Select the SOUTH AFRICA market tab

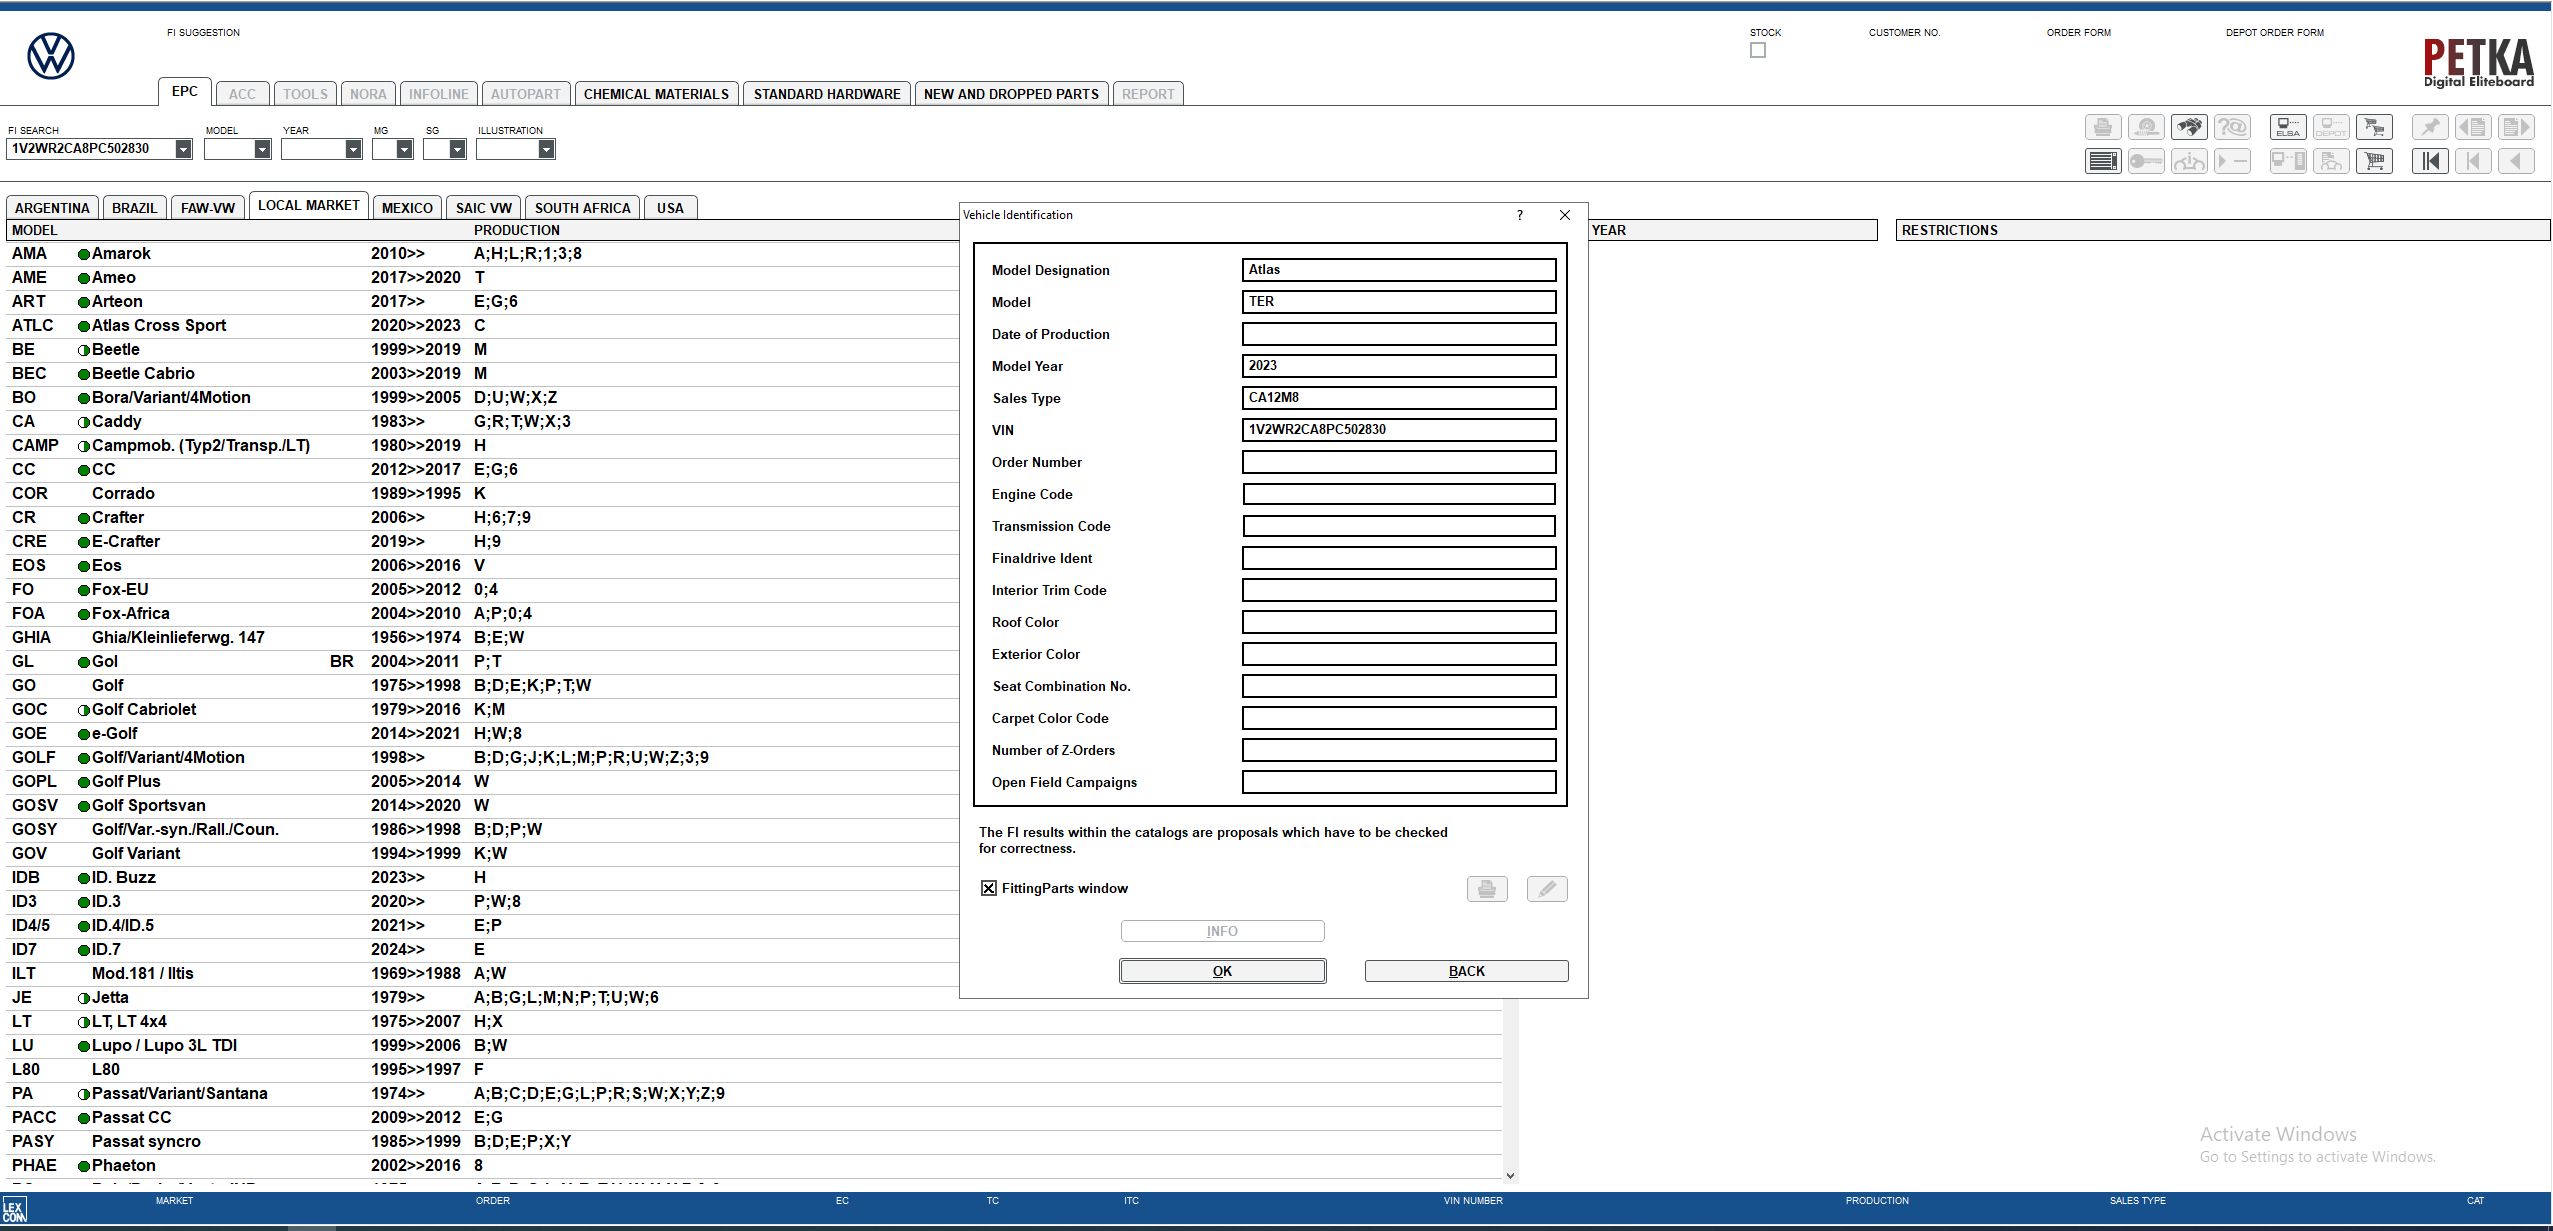tap(582, 208)
